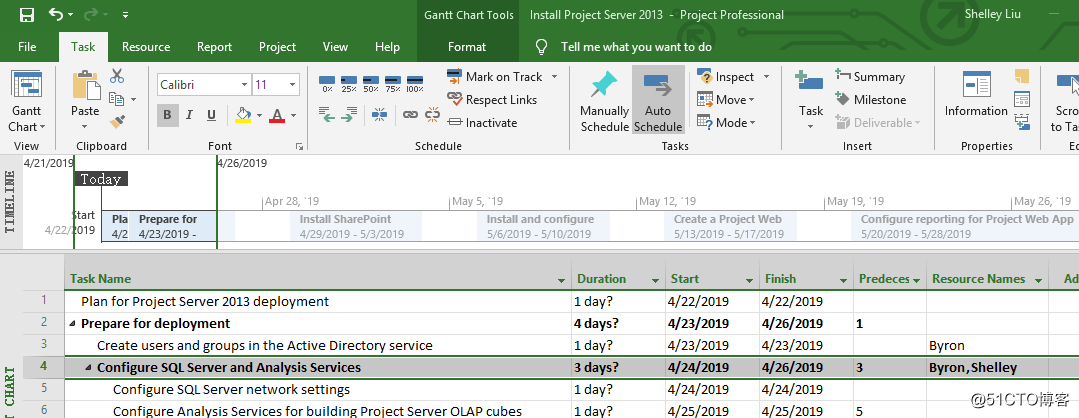Image resolution: width=1079 pixels, height=418 pixels.
Task: Open the Task Name column filter arrow
Action: [562, 280]
